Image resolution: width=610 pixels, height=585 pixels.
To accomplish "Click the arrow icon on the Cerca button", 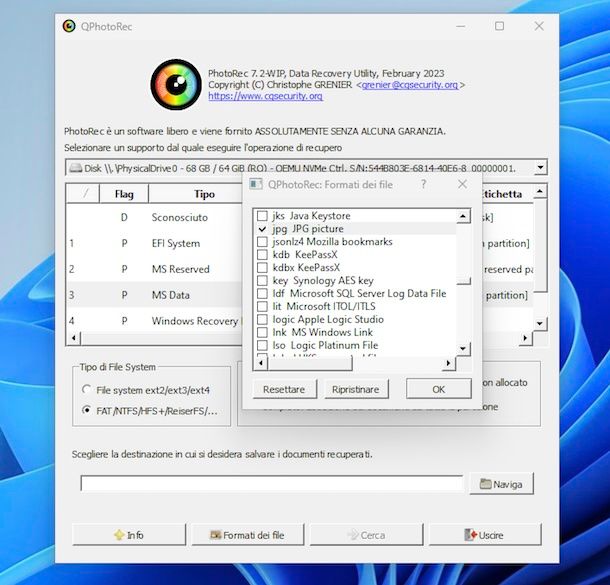I will (x=352, y=535).
